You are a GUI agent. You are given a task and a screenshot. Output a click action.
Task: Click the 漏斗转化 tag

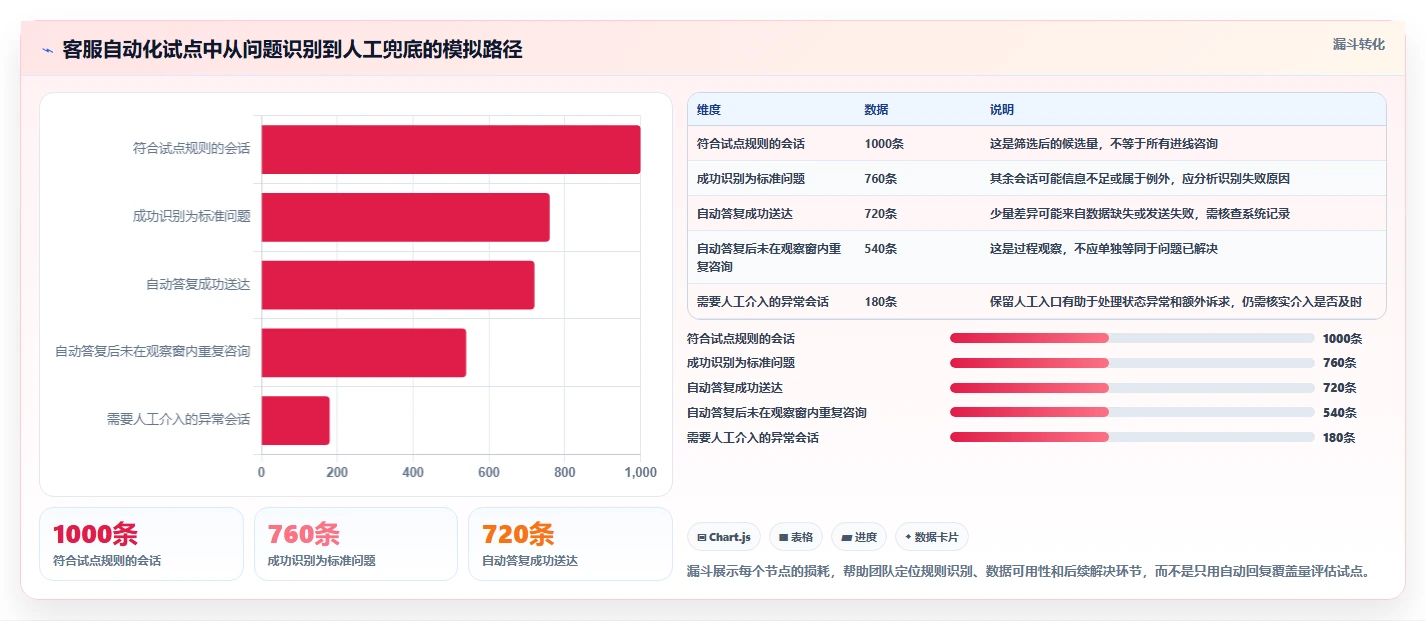tap(1359, 44)
